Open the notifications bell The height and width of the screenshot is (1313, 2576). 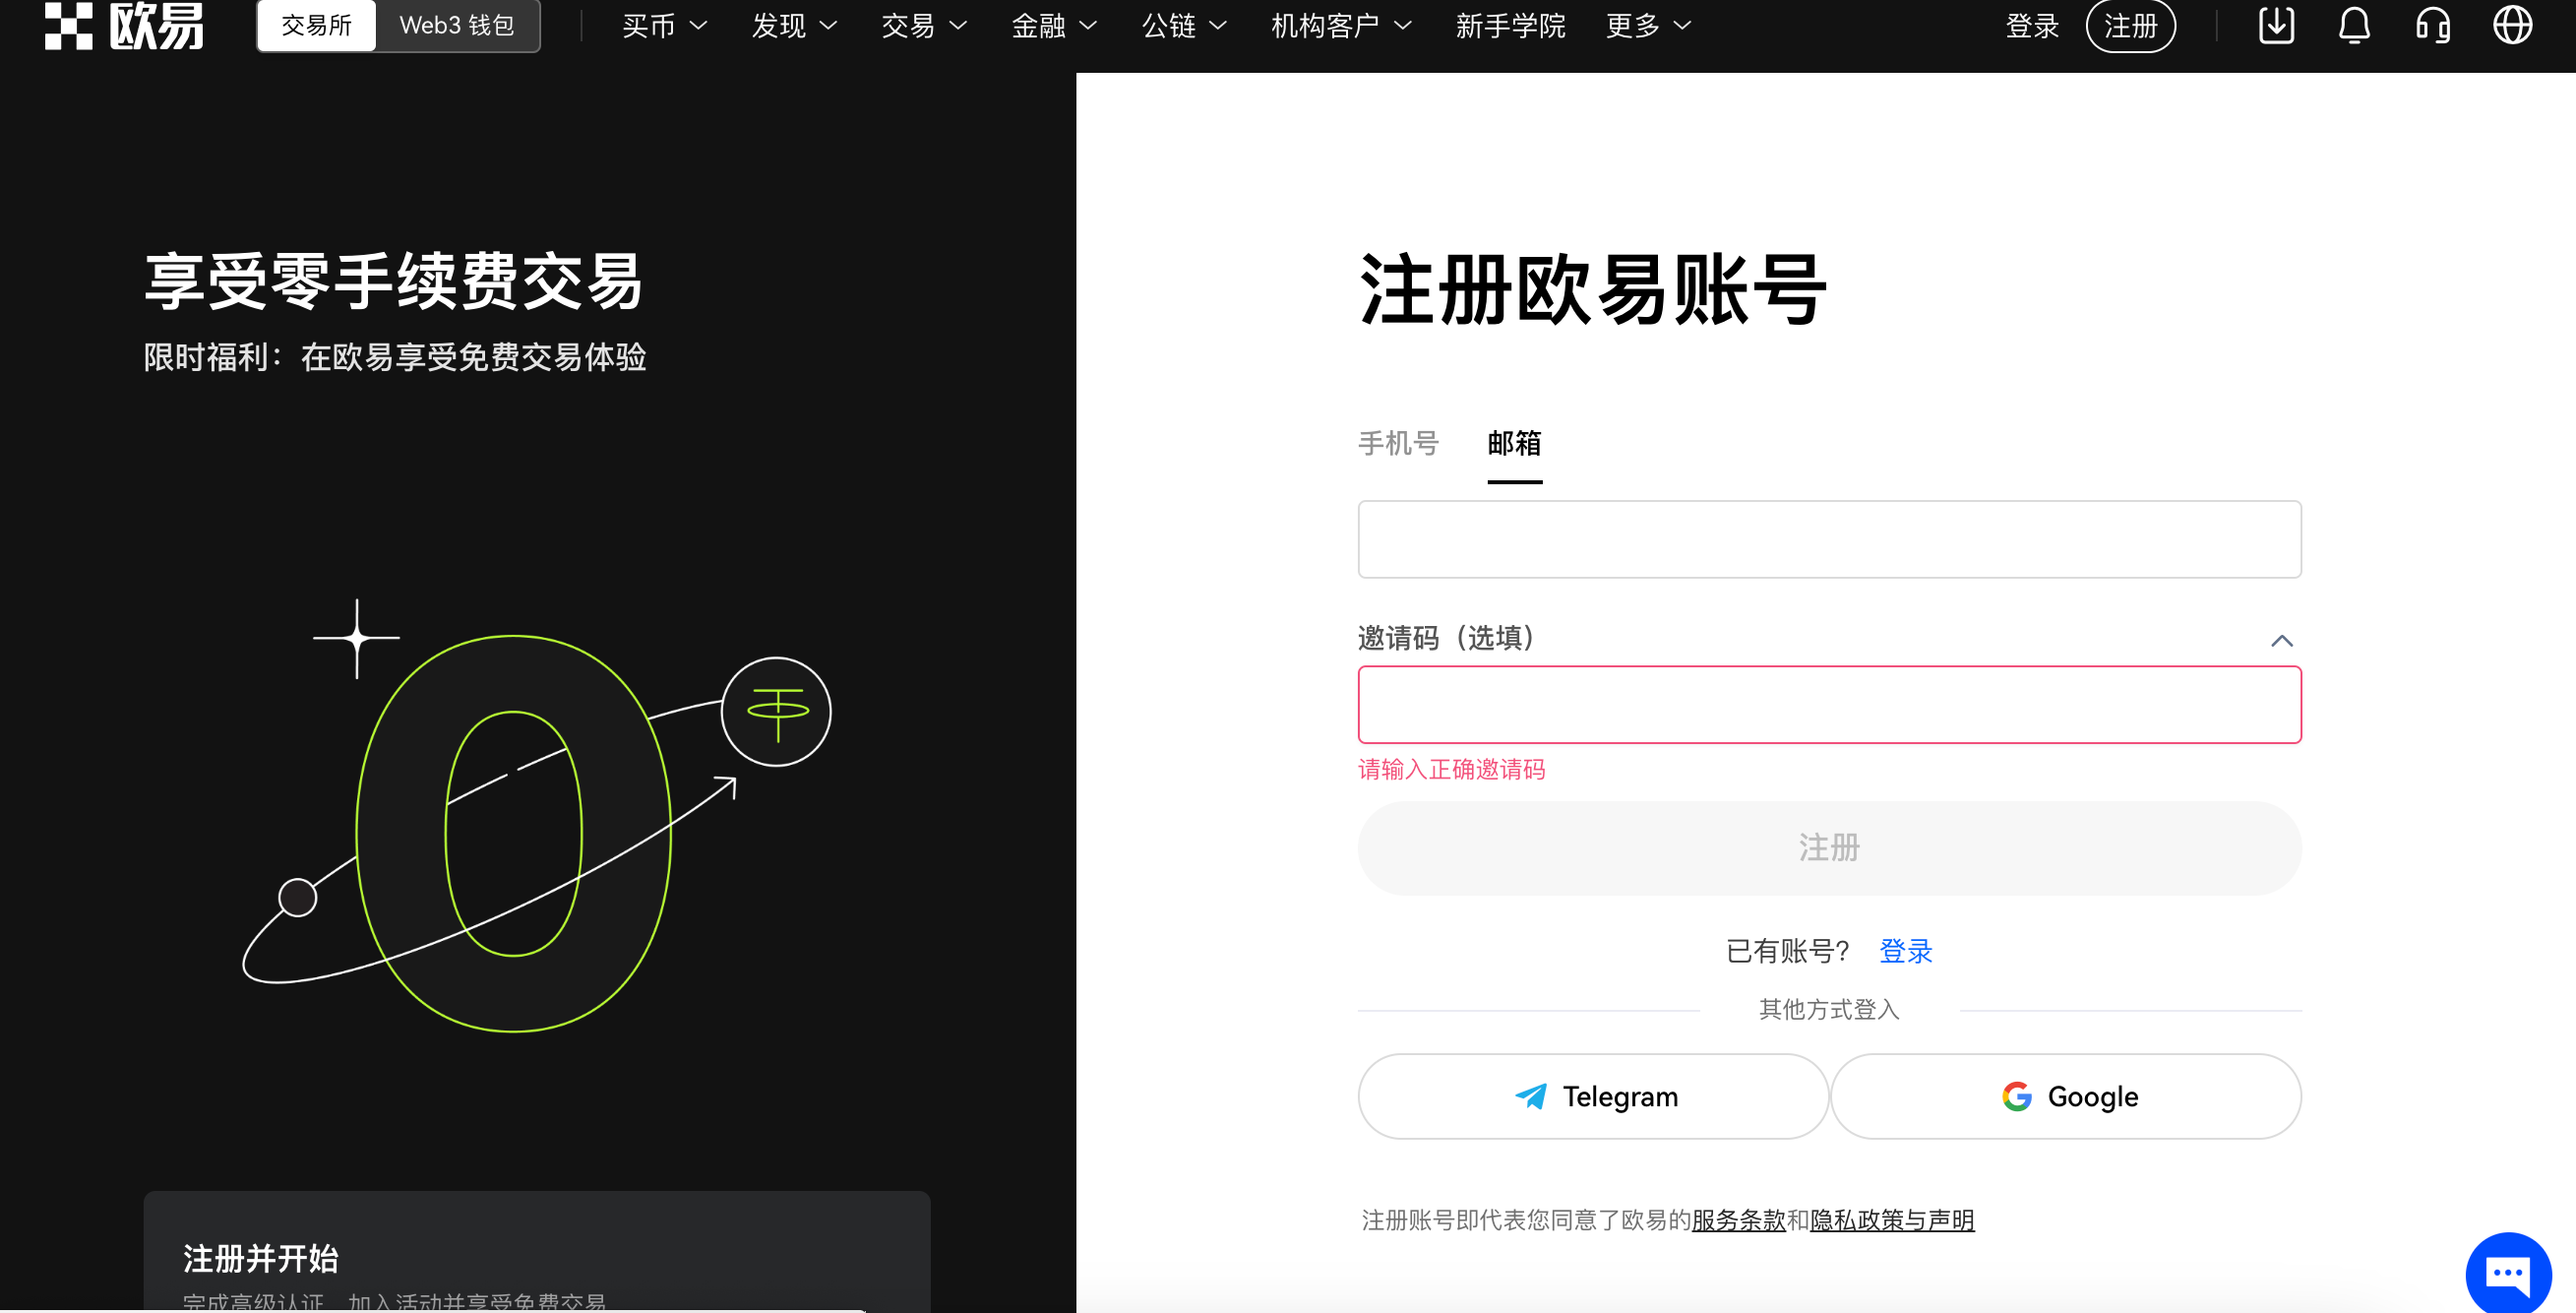click(2354, 26)
